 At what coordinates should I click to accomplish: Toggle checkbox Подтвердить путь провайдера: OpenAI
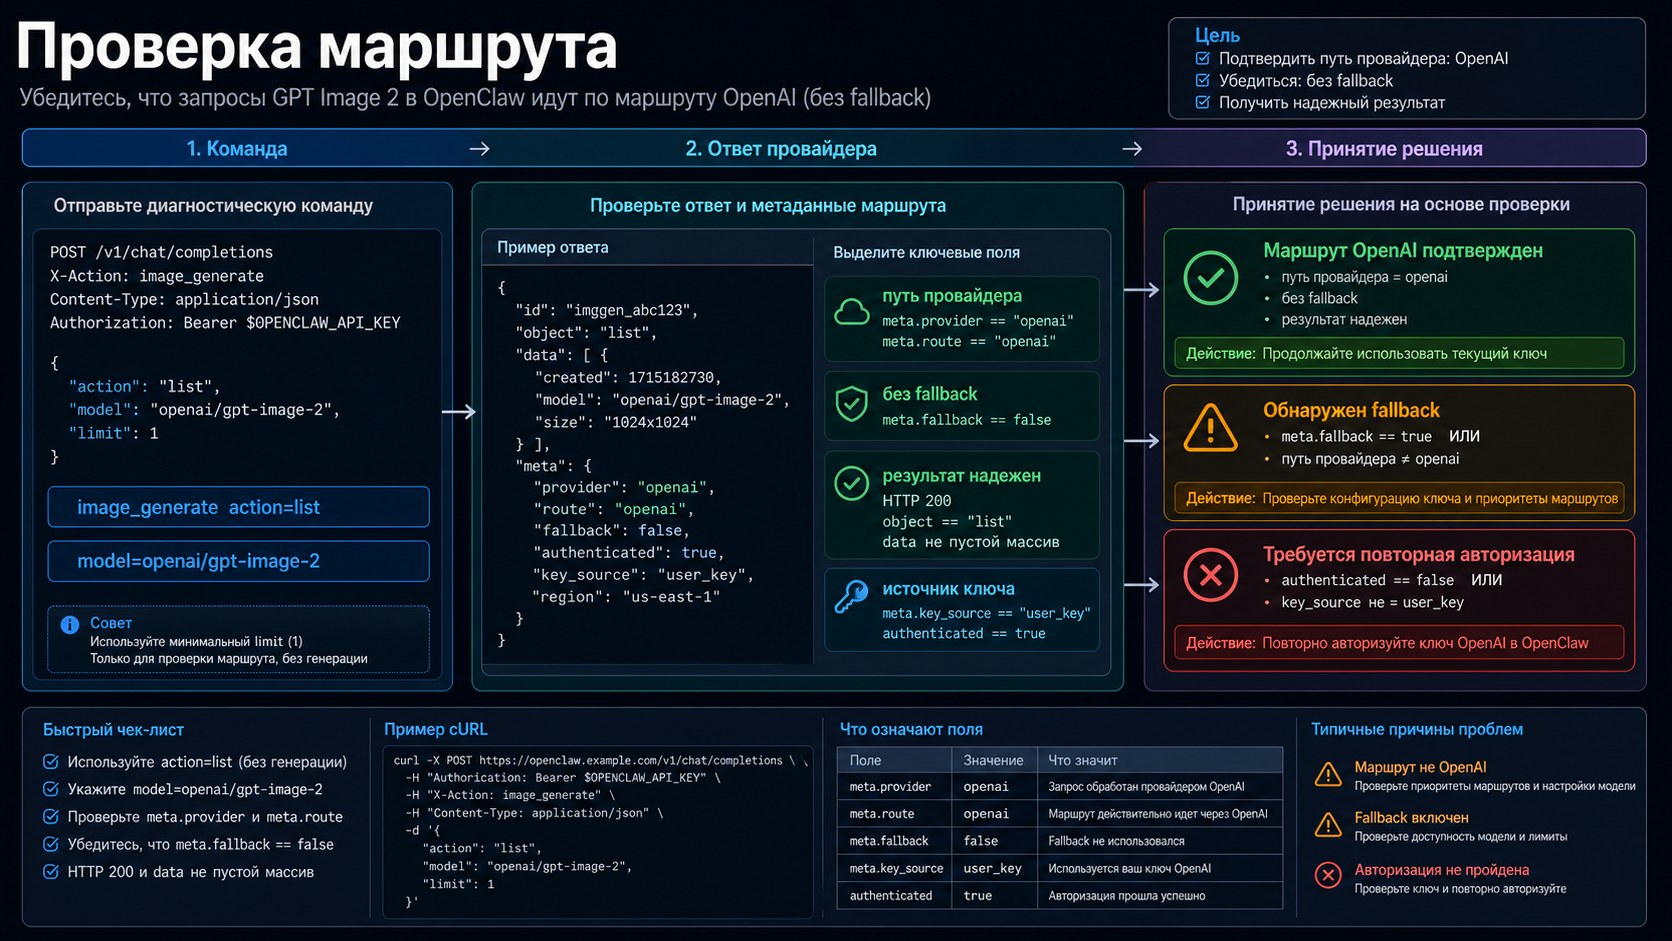click(x=1203, y=58)
